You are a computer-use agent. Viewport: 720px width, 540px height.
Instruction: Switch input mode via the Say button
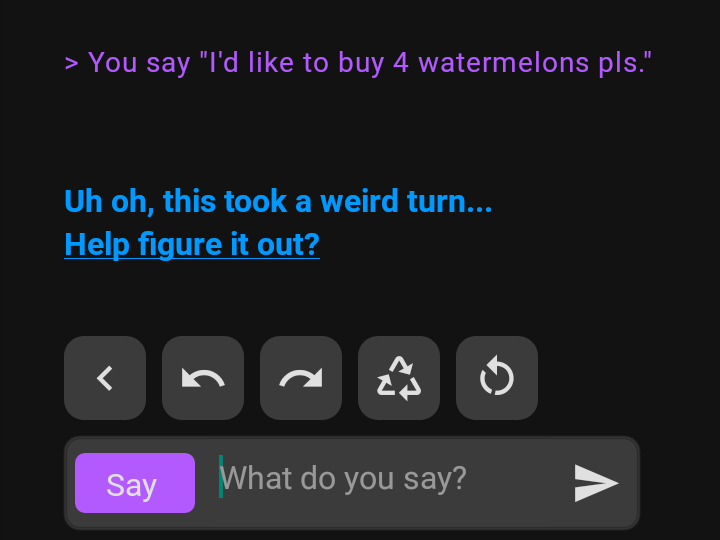pyautogui.click(x=135, y=483)
